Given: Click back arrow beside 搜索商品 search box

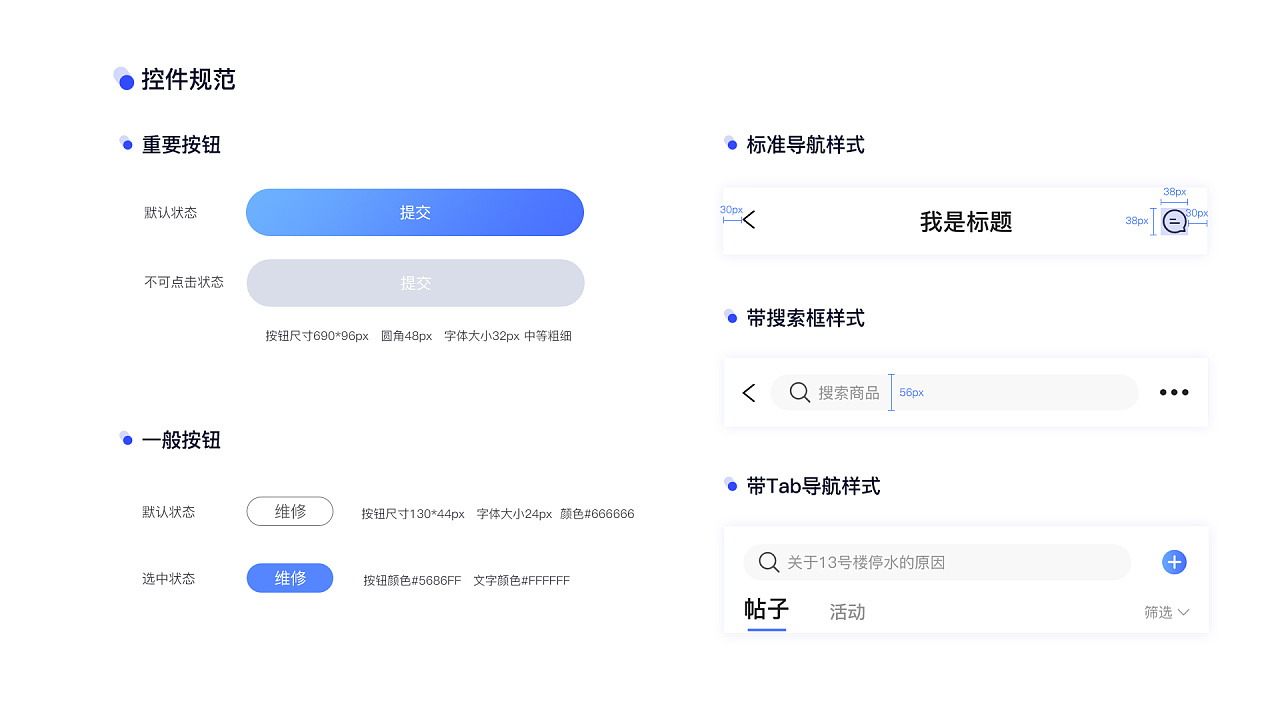Looking at the screenshot, I should coord(749,393).
